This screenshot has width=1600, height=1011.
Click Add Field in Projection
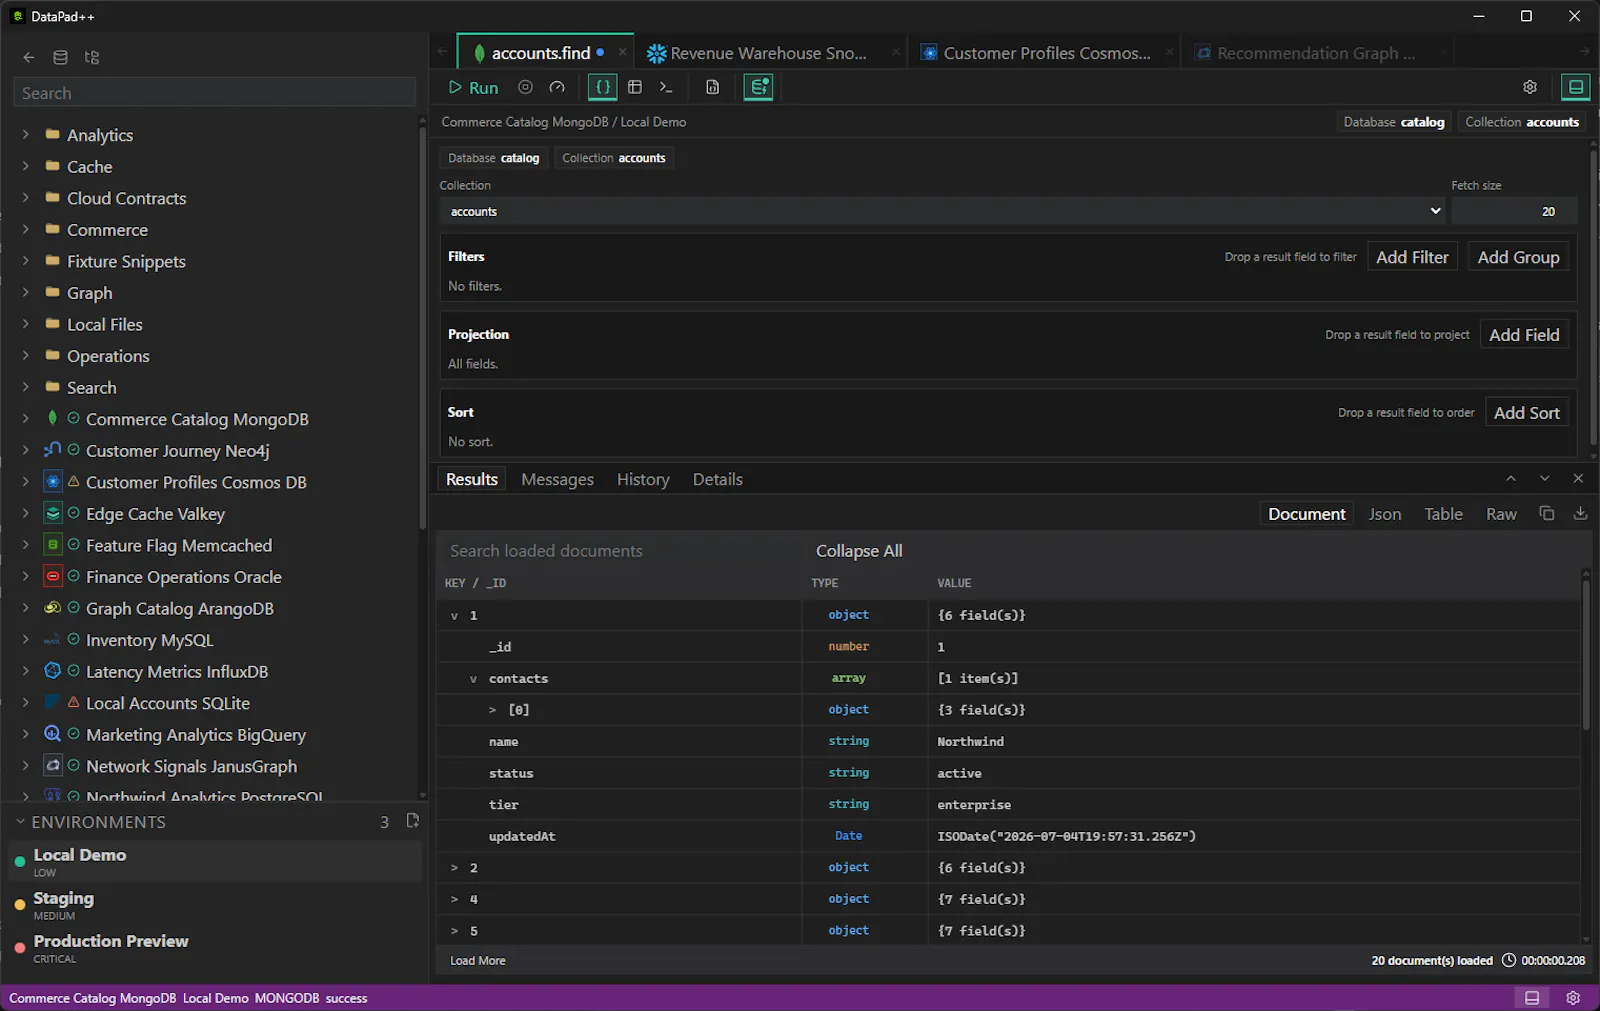point(1524,335)
